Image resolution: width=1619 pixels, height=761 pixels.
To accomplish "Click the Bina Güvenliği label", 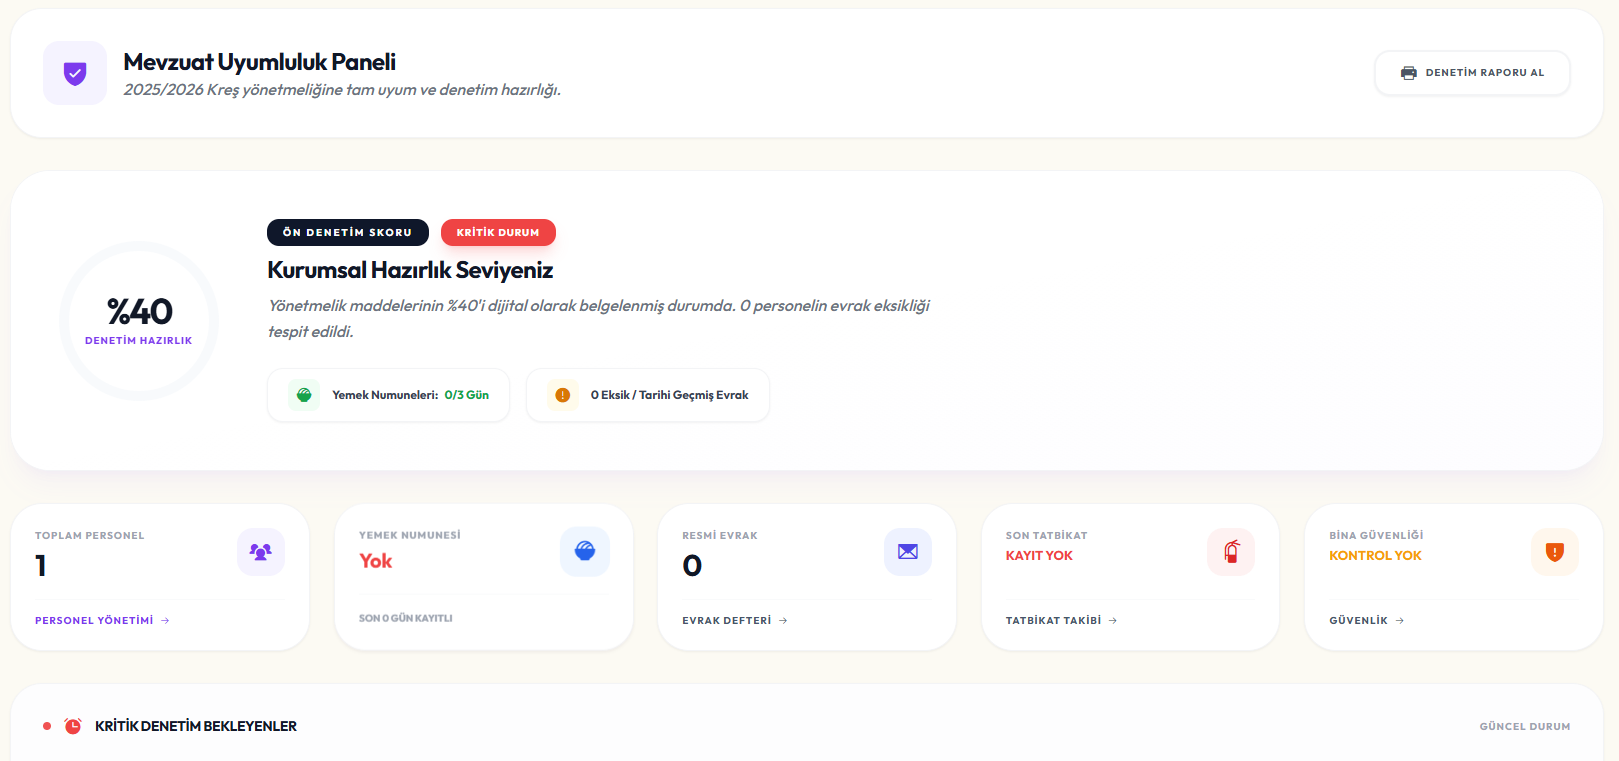I will tap(1376, 536).
